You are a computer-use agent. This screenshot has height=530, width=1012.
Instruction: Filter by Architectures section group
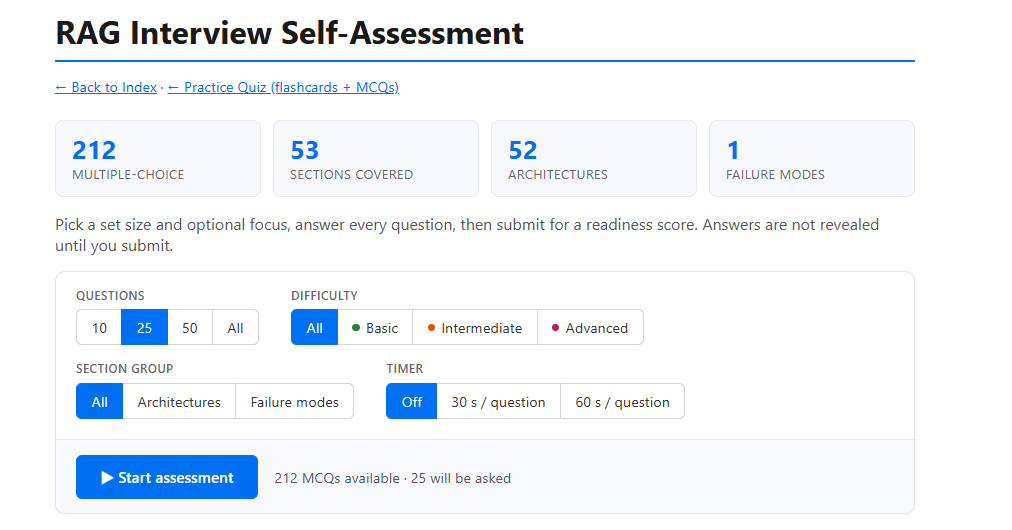[179, 402]
